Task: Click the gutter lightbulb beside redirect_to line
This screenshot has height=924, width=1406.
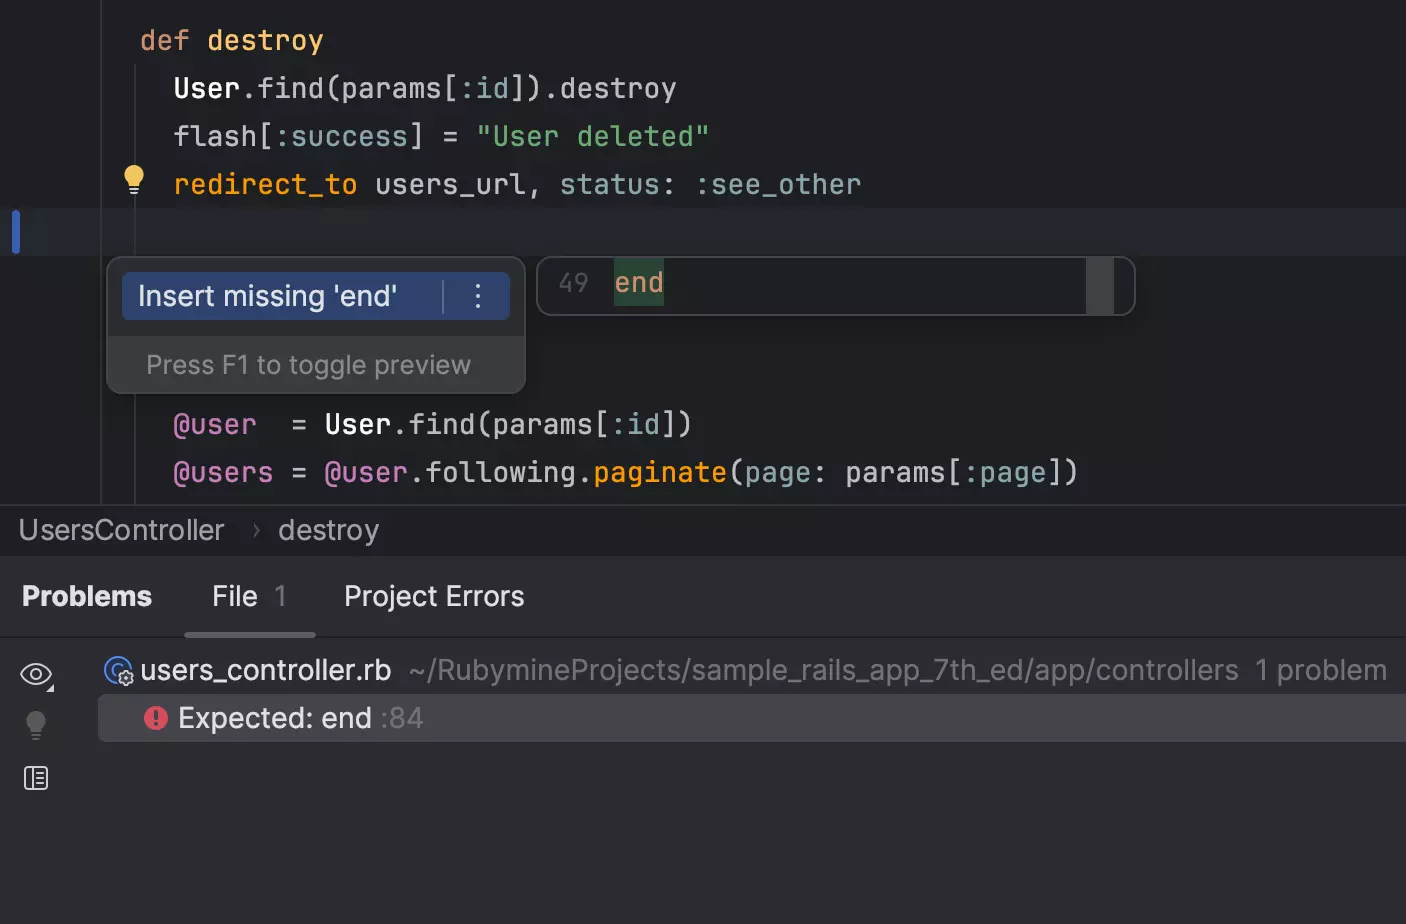Action: 133,179
